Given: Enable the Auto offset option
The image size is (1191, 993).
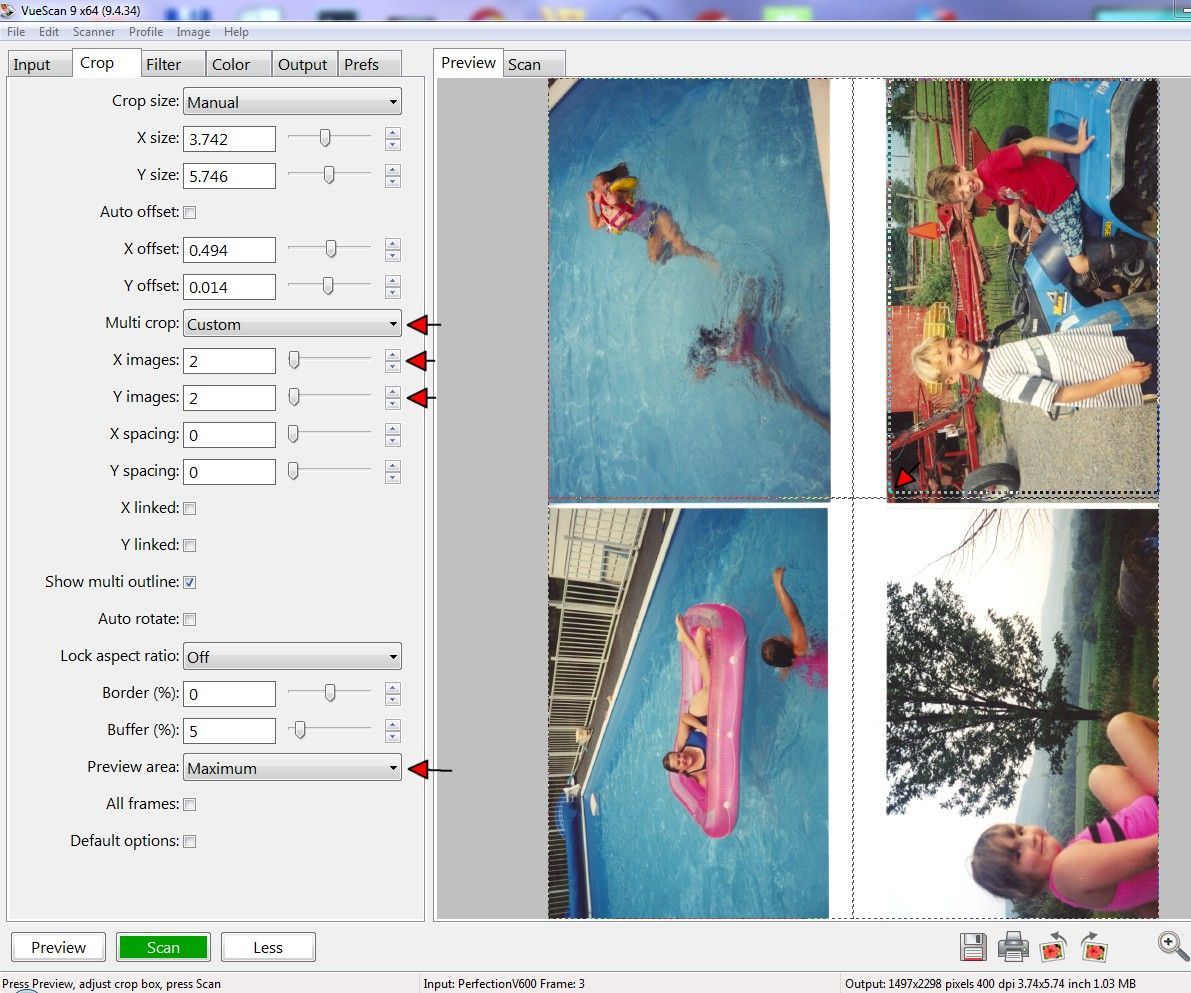Looking at the screenshot, I should tap(189, 211).
